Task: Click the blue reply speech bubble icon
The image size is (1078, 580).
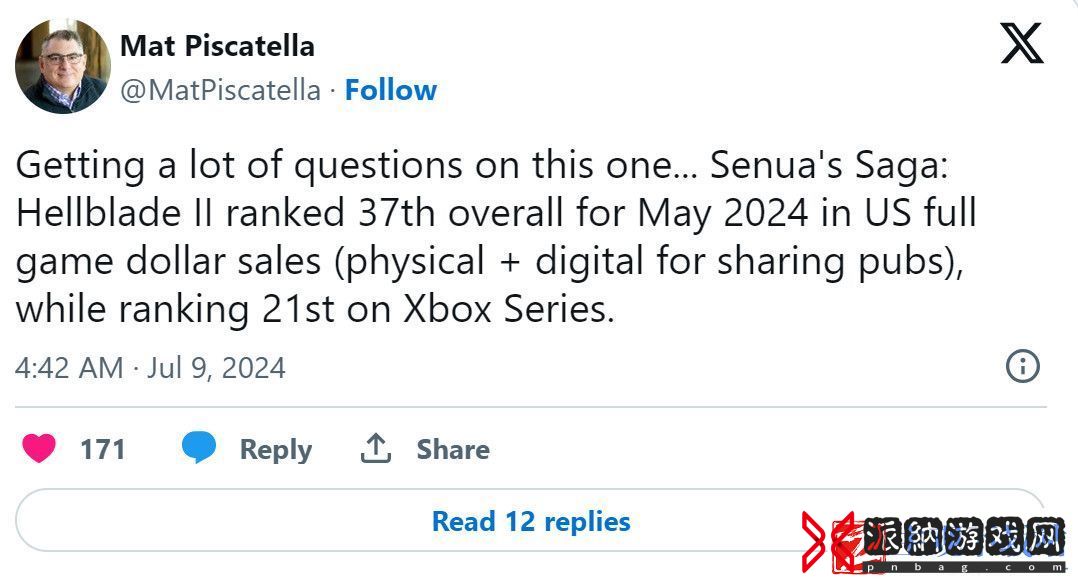Action: [x=199, y=447]
